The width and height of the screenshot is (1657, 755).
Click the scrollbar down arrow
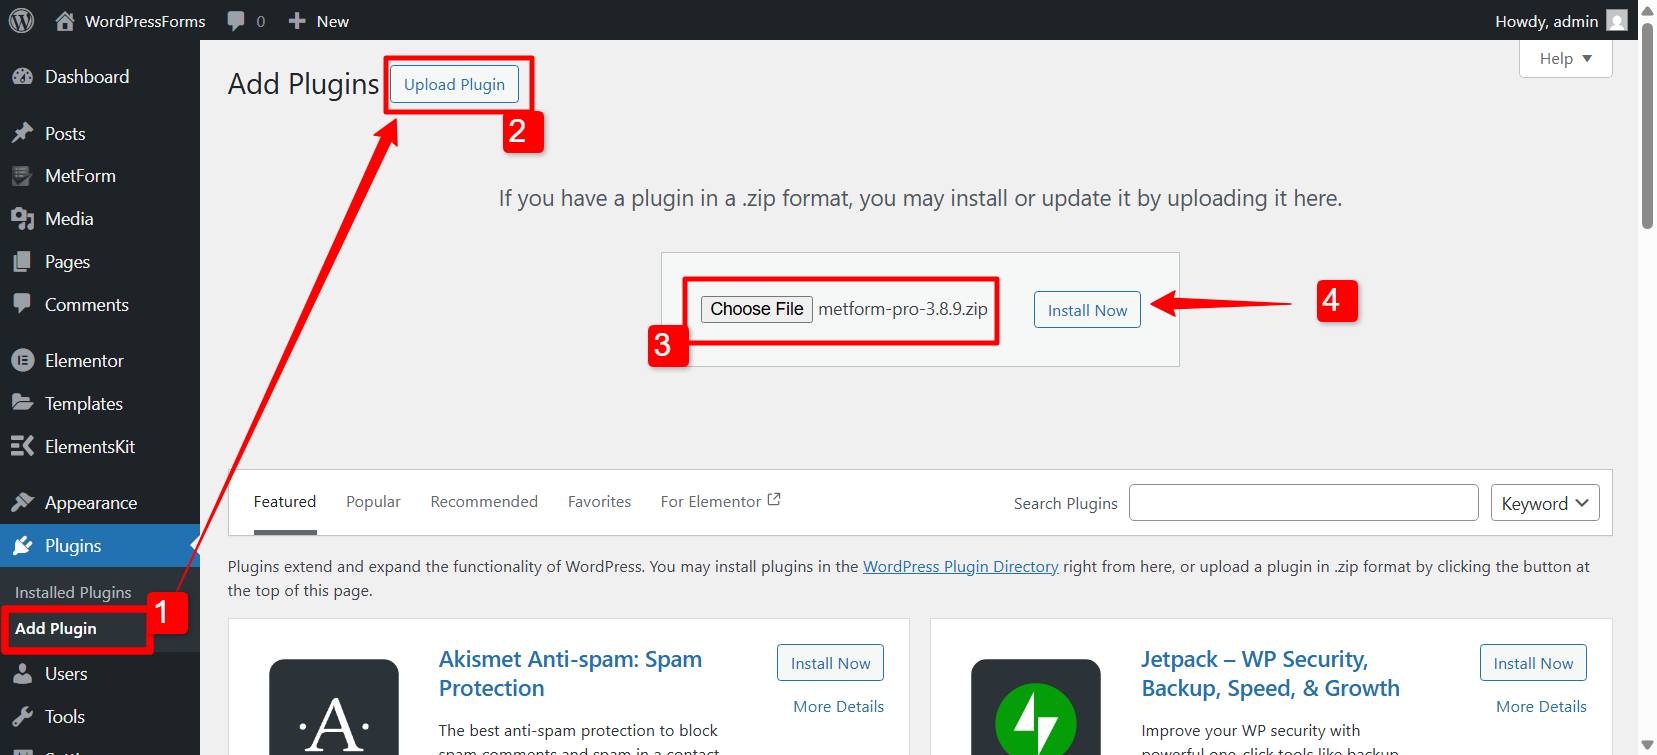click(x=1647, y=746)
